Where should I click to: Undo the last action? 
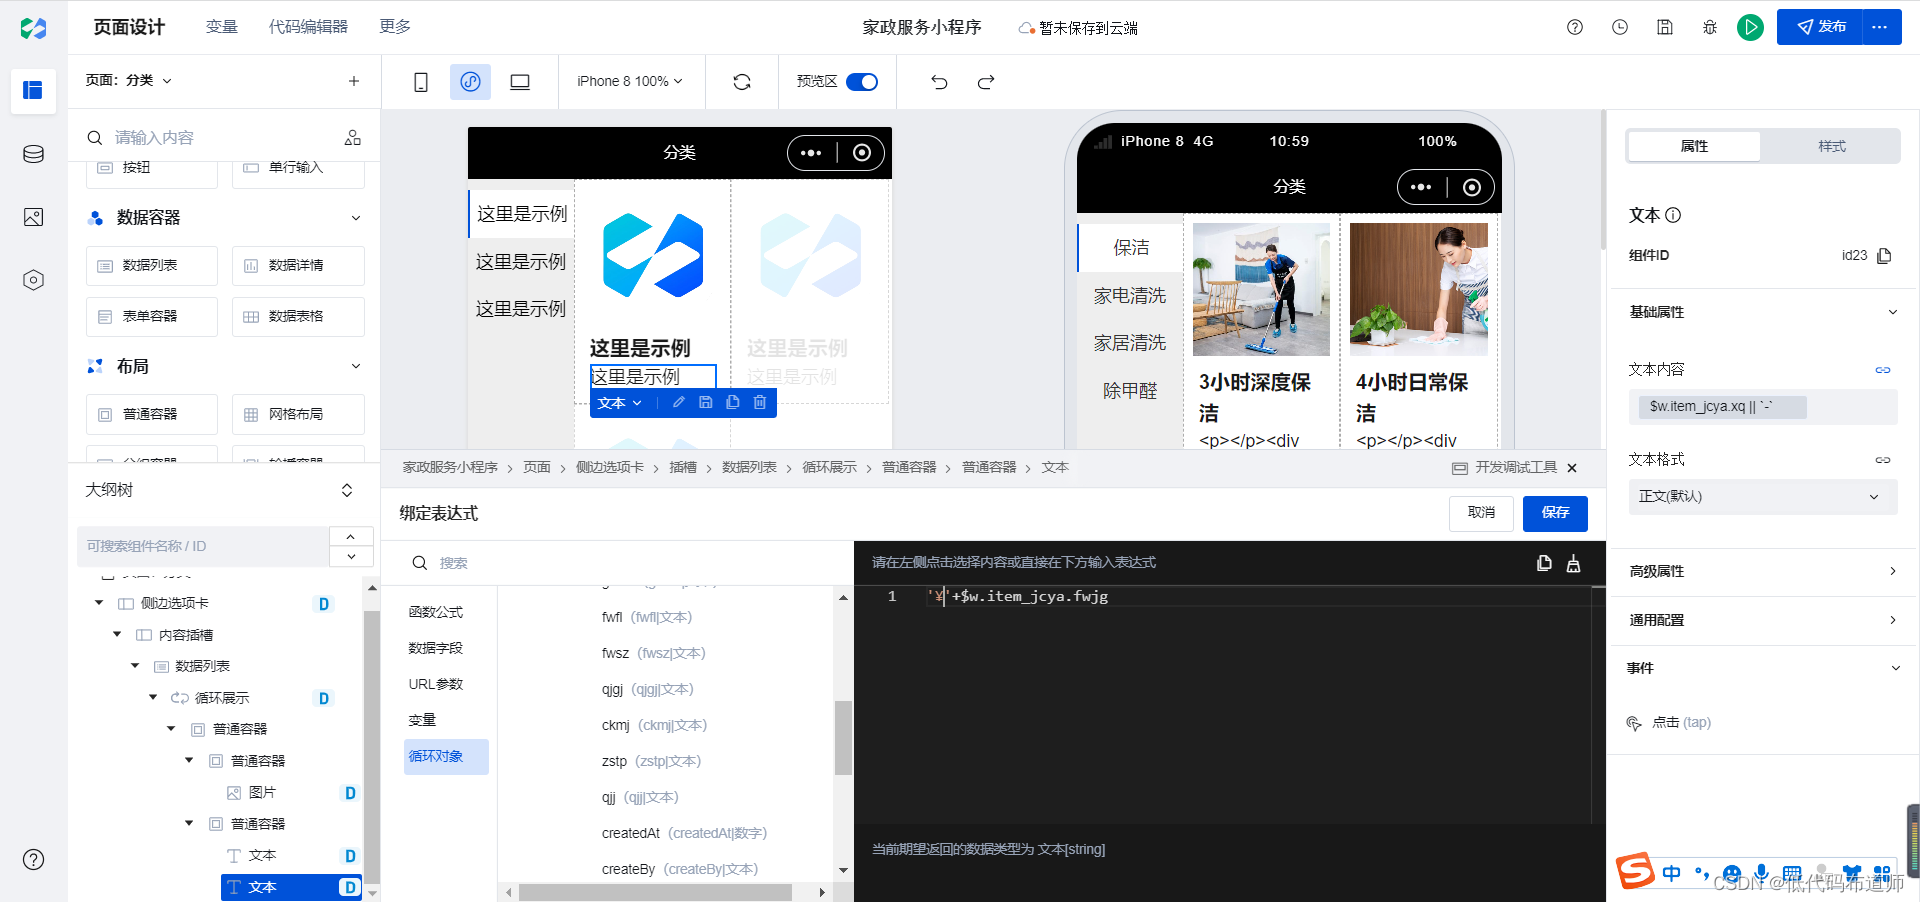click(939, 82)
